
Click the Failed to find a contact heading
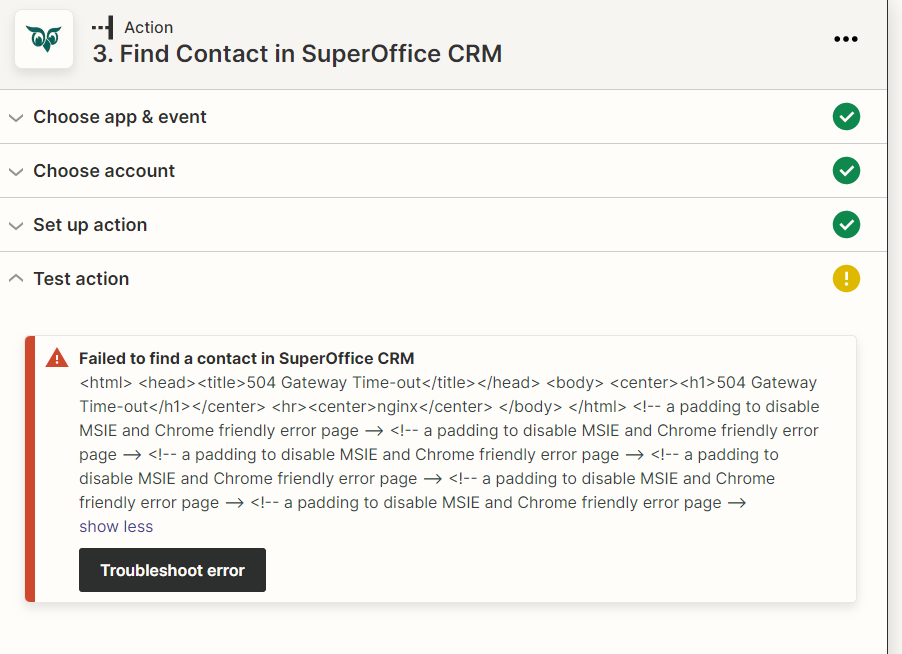click(x=246, y=358)
